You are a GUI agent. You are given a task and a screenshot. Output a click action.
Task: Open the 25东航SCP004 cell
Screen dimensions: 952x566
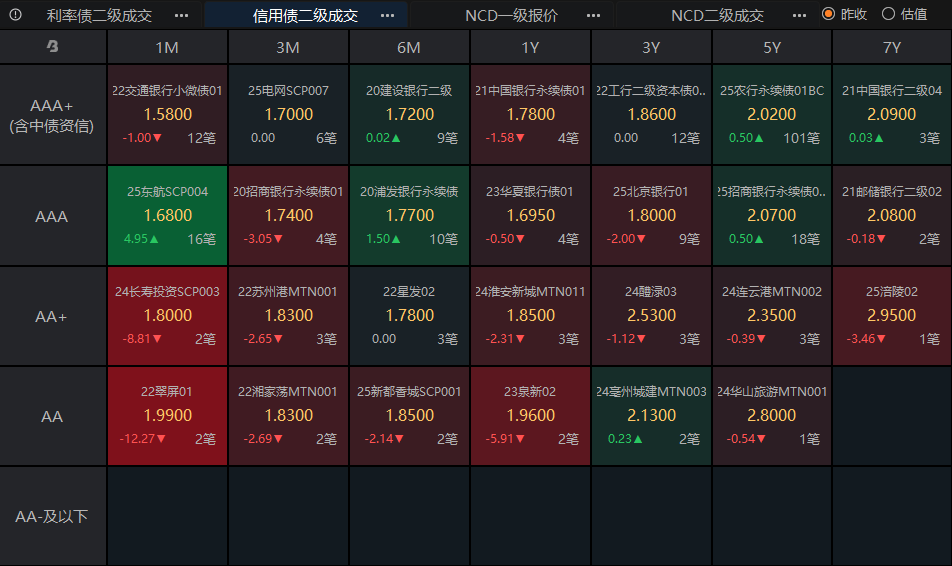click(x=168, y=216)
